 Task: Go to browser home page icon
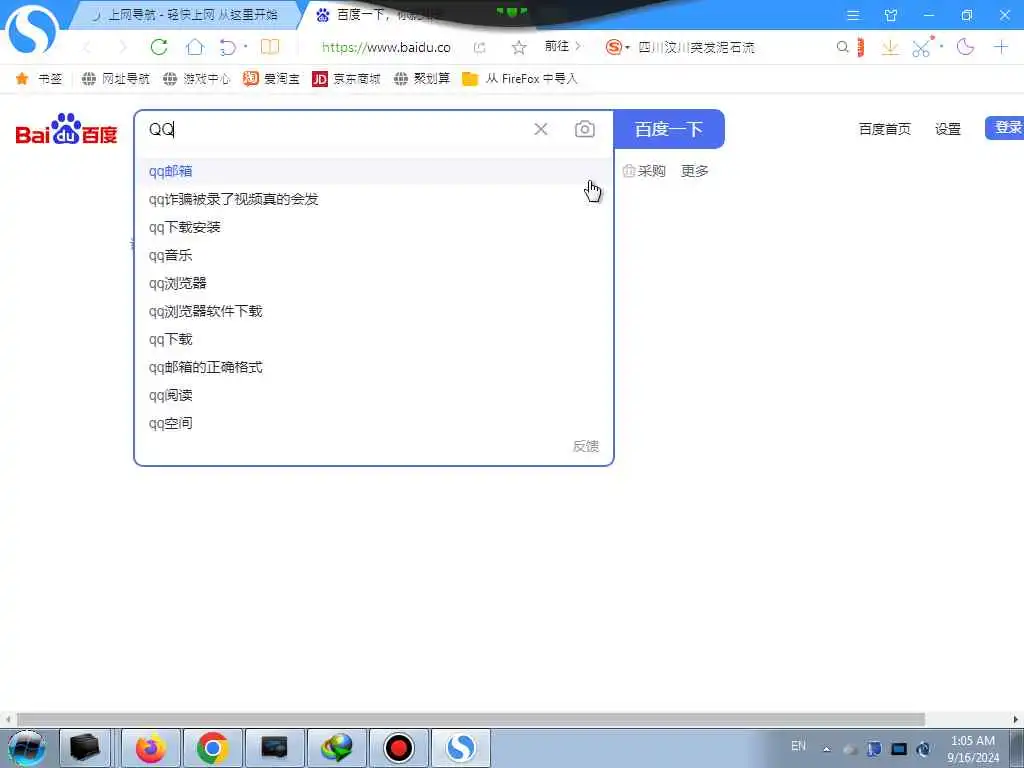(195, 47)
